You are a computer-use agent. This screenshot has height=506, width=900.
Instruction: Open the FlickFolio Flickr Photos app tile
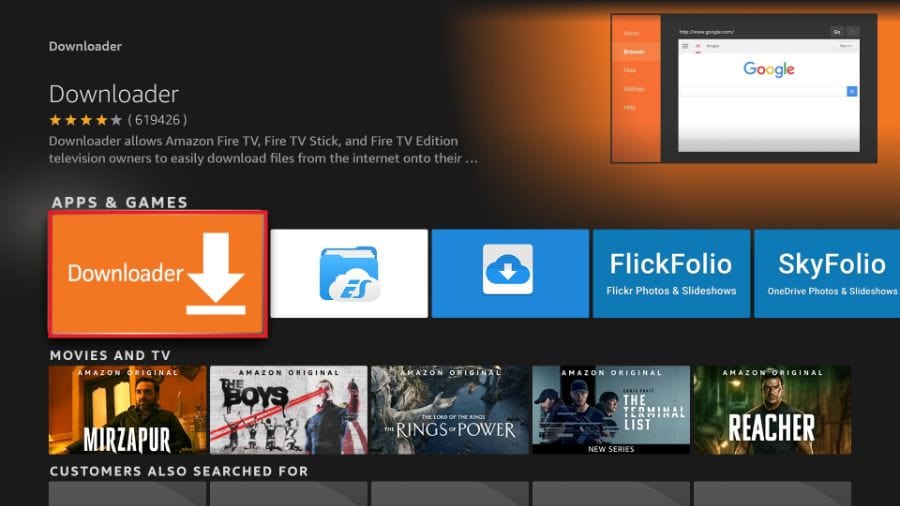(672, 274)
